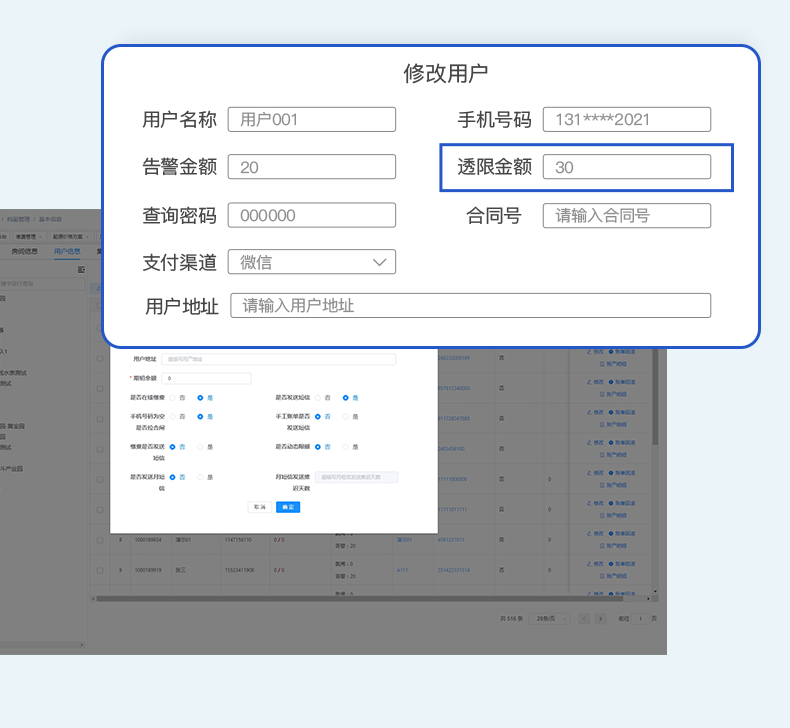Open the 支付渠道 payment channel dropdown
Screen dimensions: 790x728
coord(312,262)
